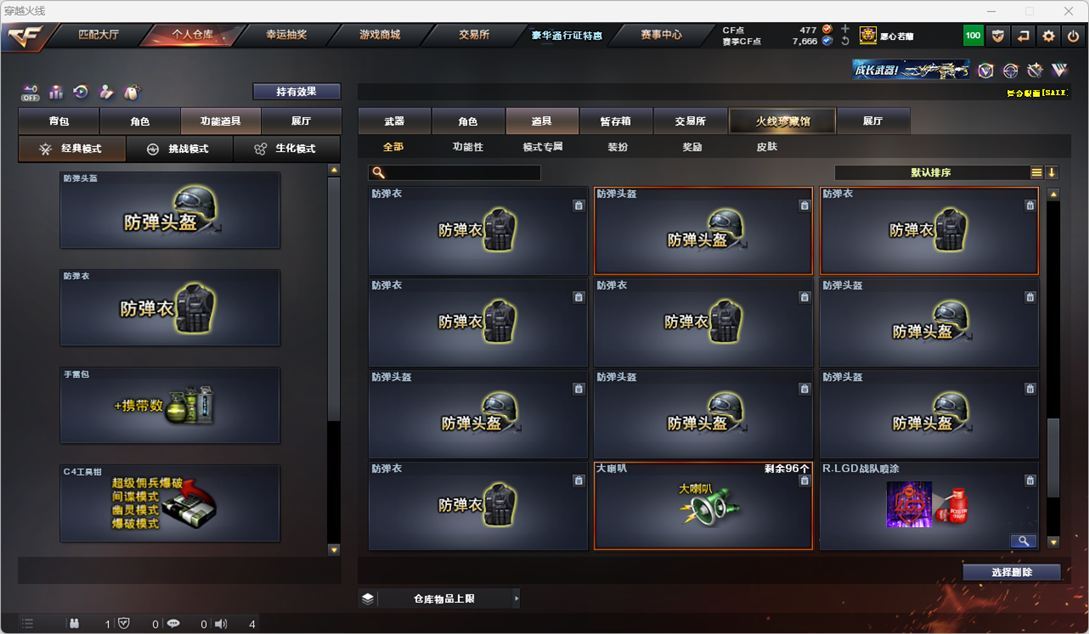Click the right inventory scrollbar thumb

point(1054,457)
